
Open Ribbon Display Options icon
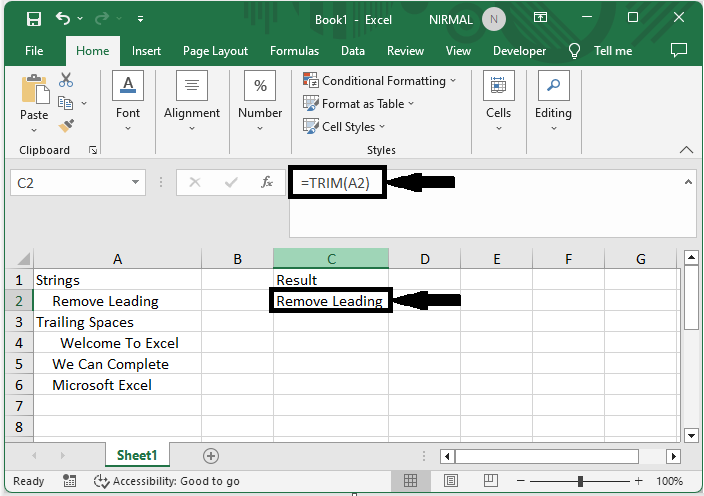tap(540, 18)
